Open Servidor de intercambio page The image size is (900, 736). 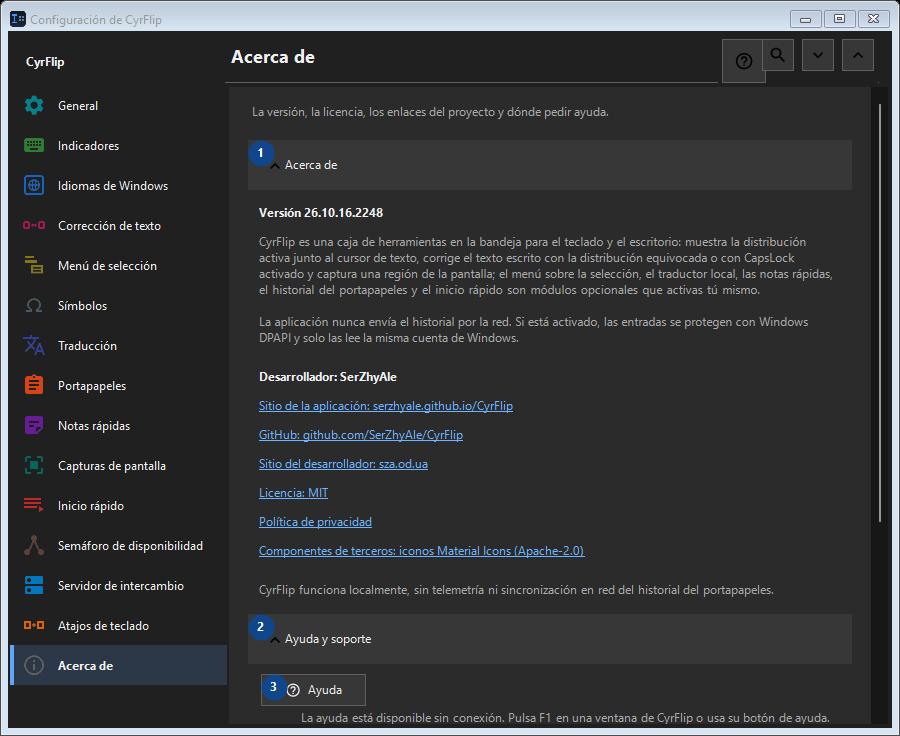tap(119, 586)
